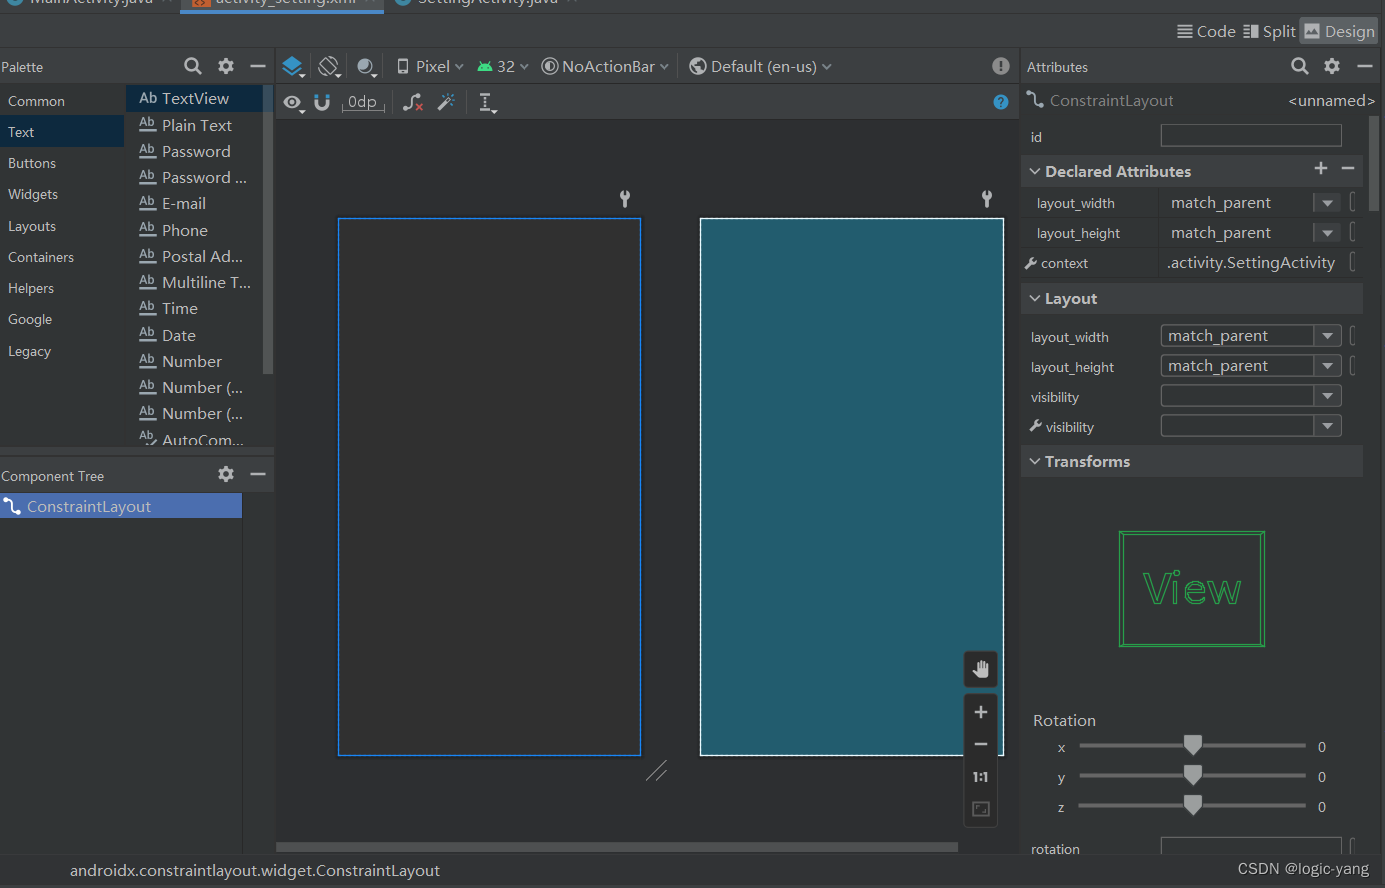Collapse Declared Attributes section
Screen dimensions: 1385x888
click(1035, 171)
